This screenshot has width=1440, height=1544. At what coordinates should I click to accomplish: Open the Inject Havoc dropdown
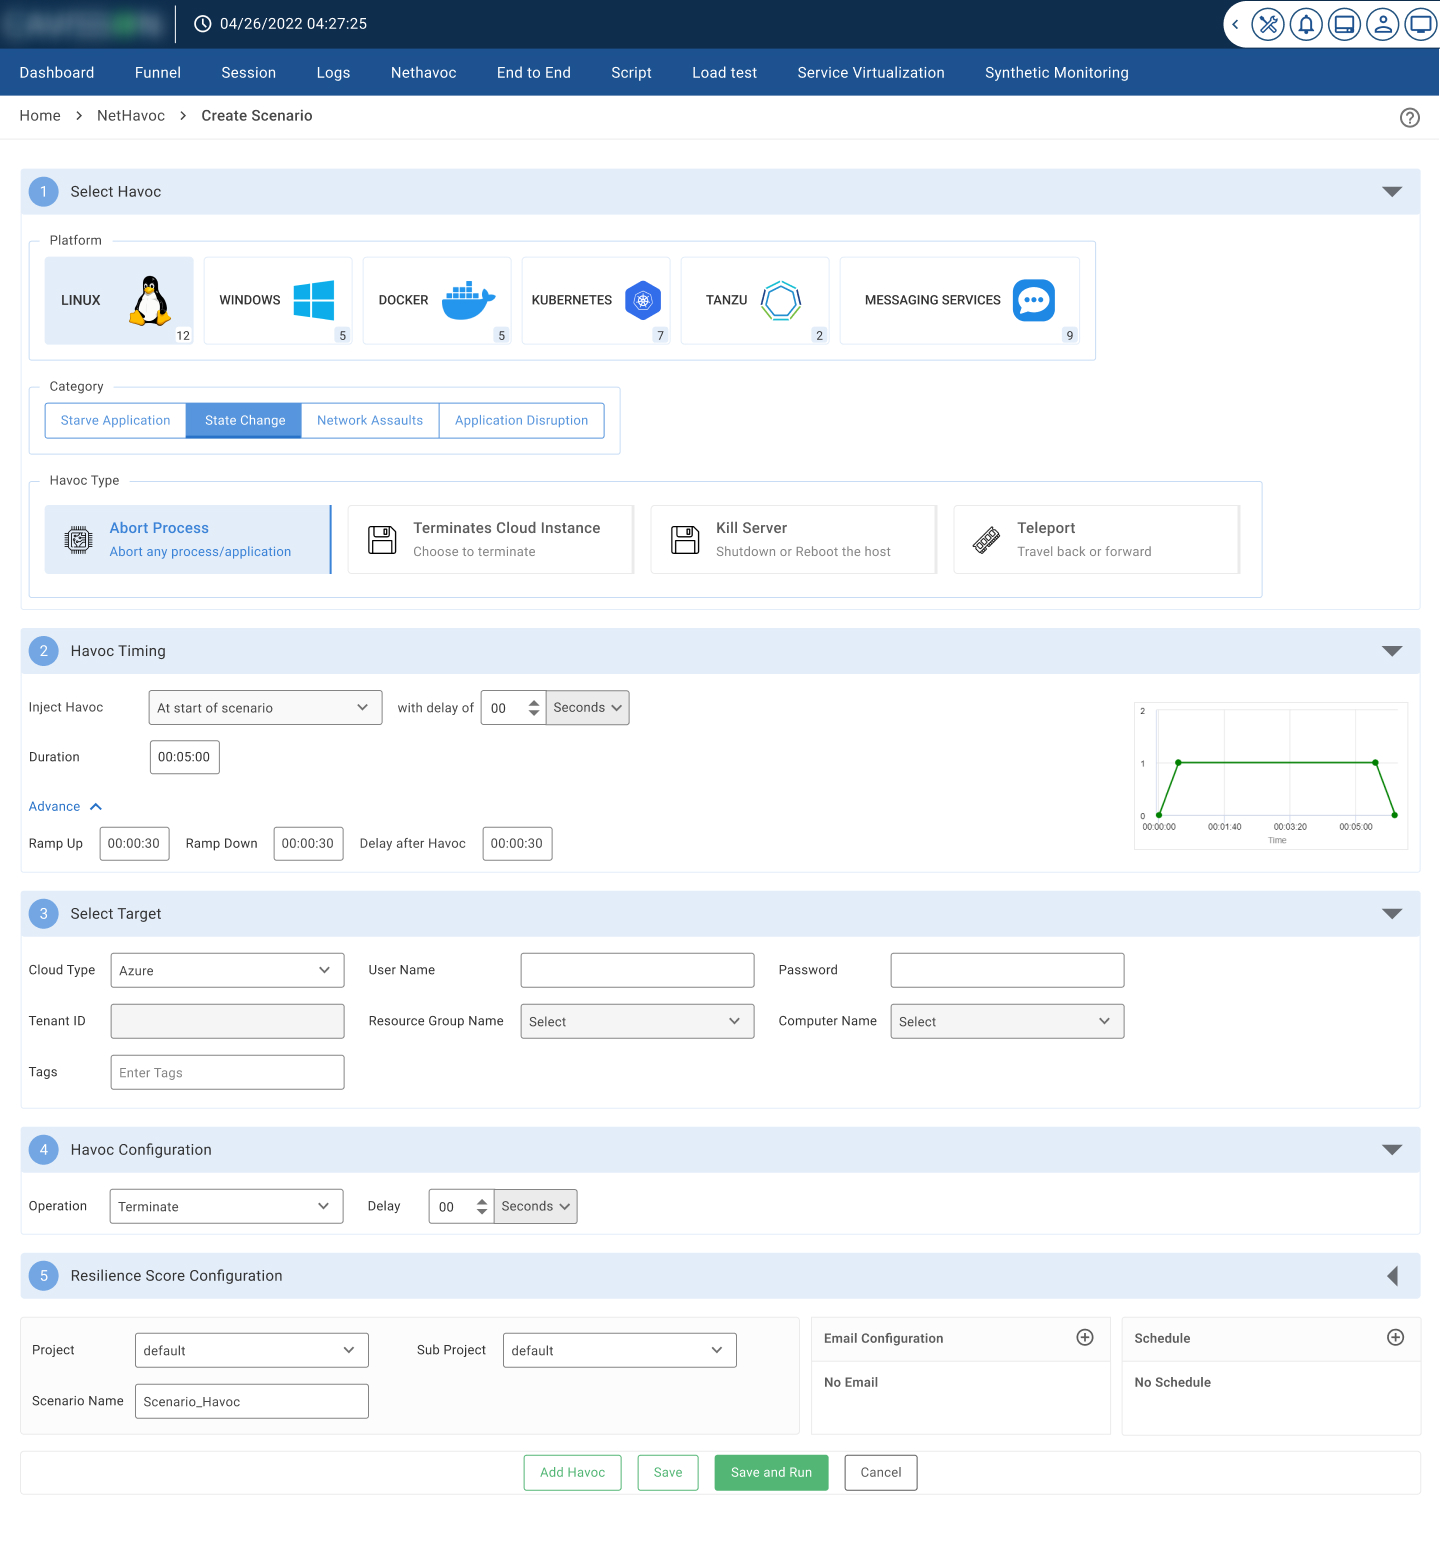tap(264, 708)
